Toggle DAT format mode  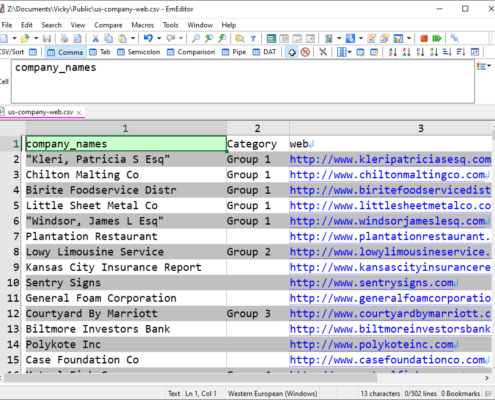coord(264,52)
